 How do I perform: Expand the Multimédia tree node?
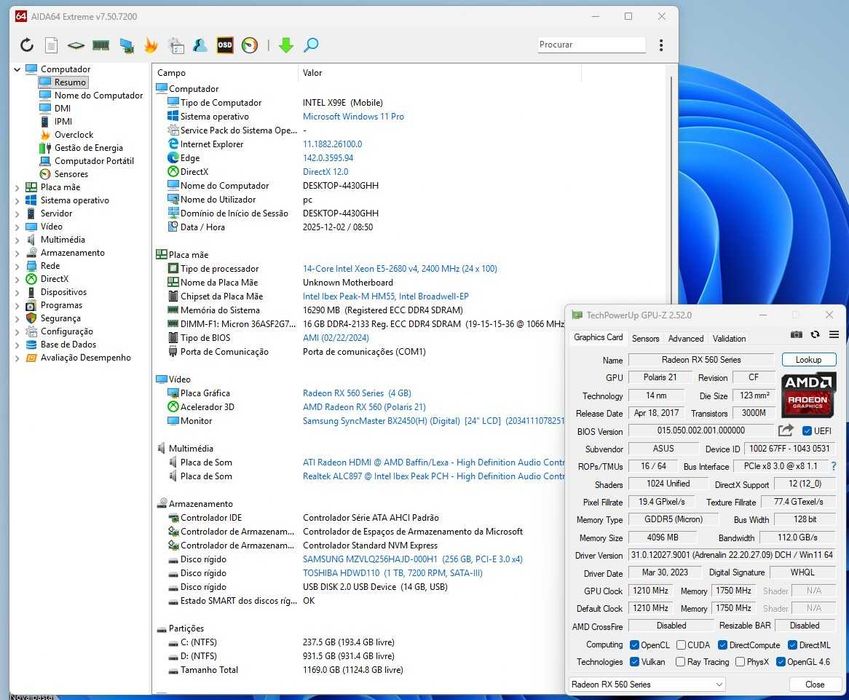tap(17, 240)
